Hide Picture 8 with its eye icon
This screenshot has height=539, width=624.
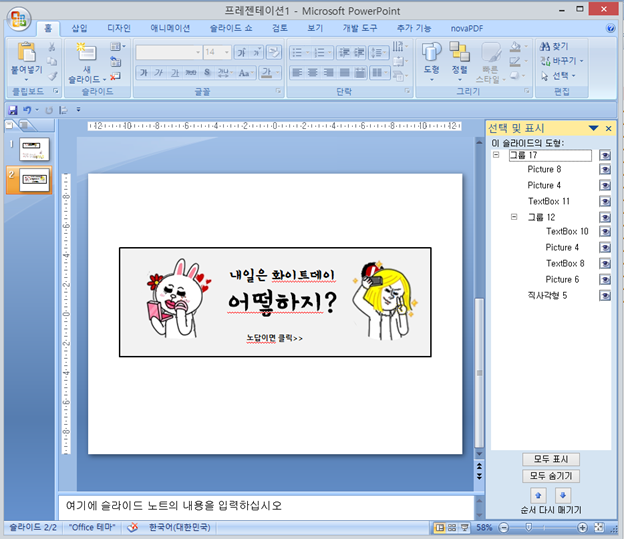pyautogui.click(x=605, y=170)
